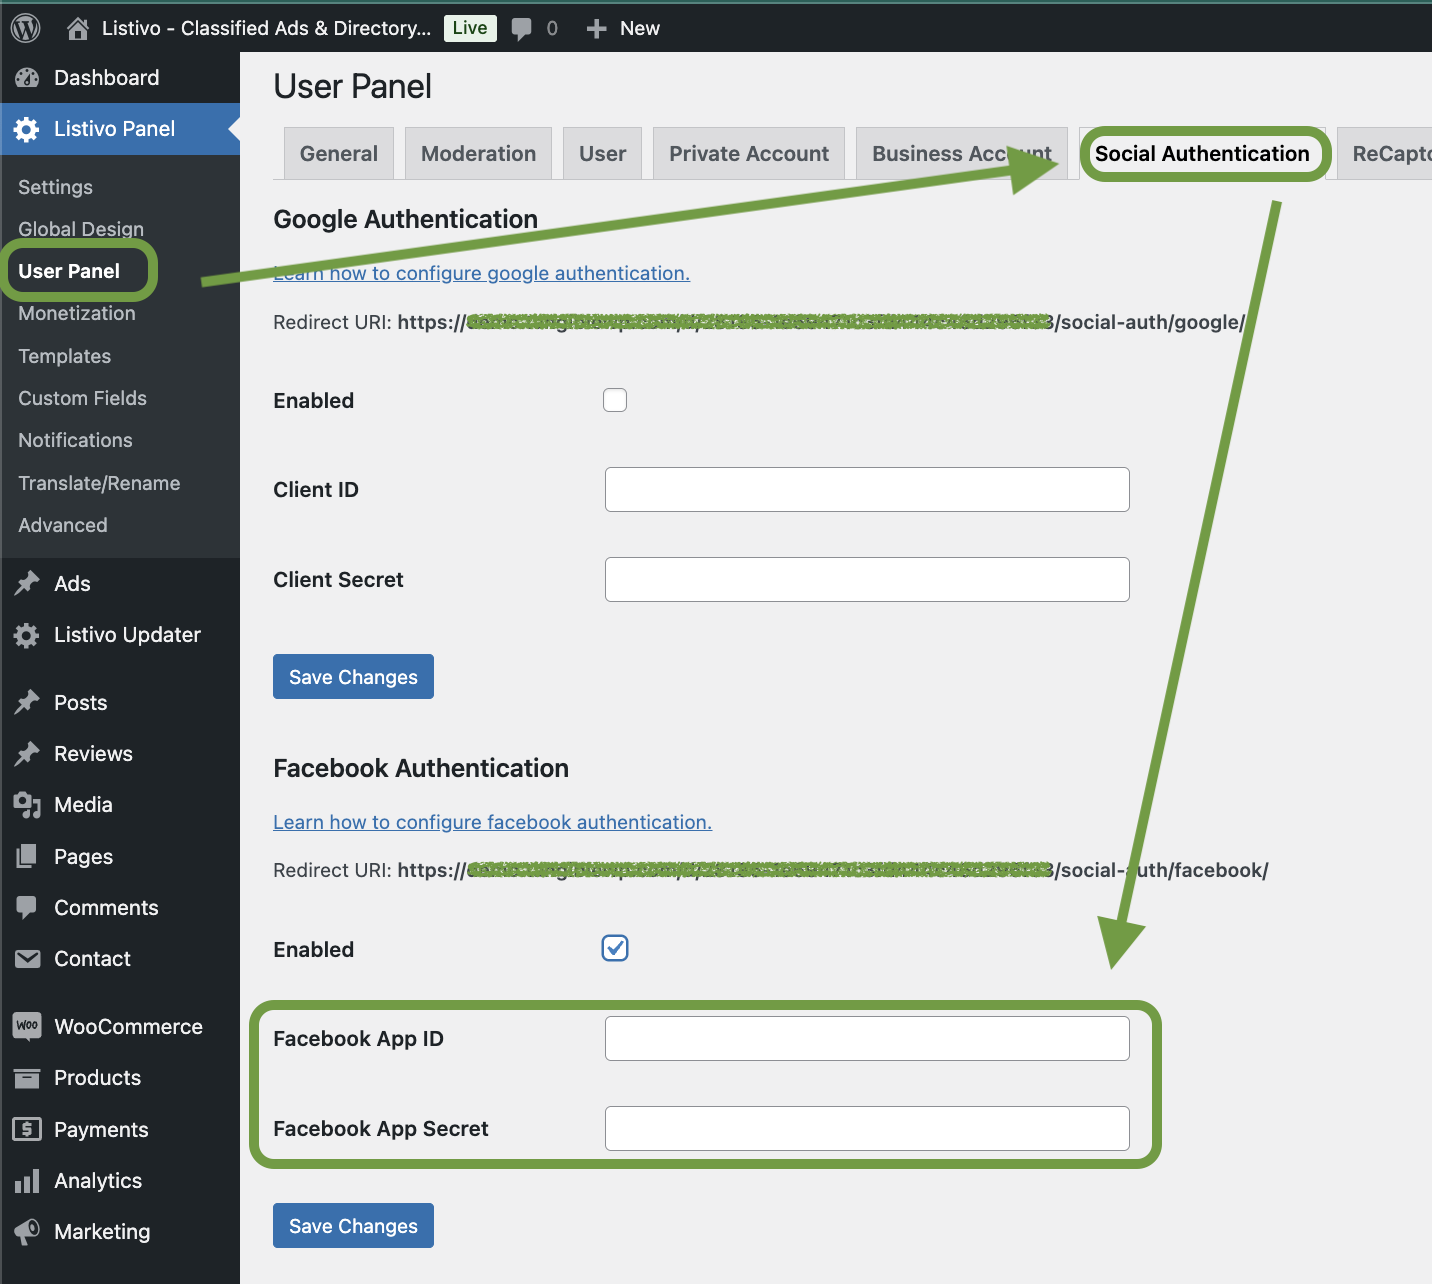Click the Pages icon in sidebar

pyautogui.click(x=27, y=857)
